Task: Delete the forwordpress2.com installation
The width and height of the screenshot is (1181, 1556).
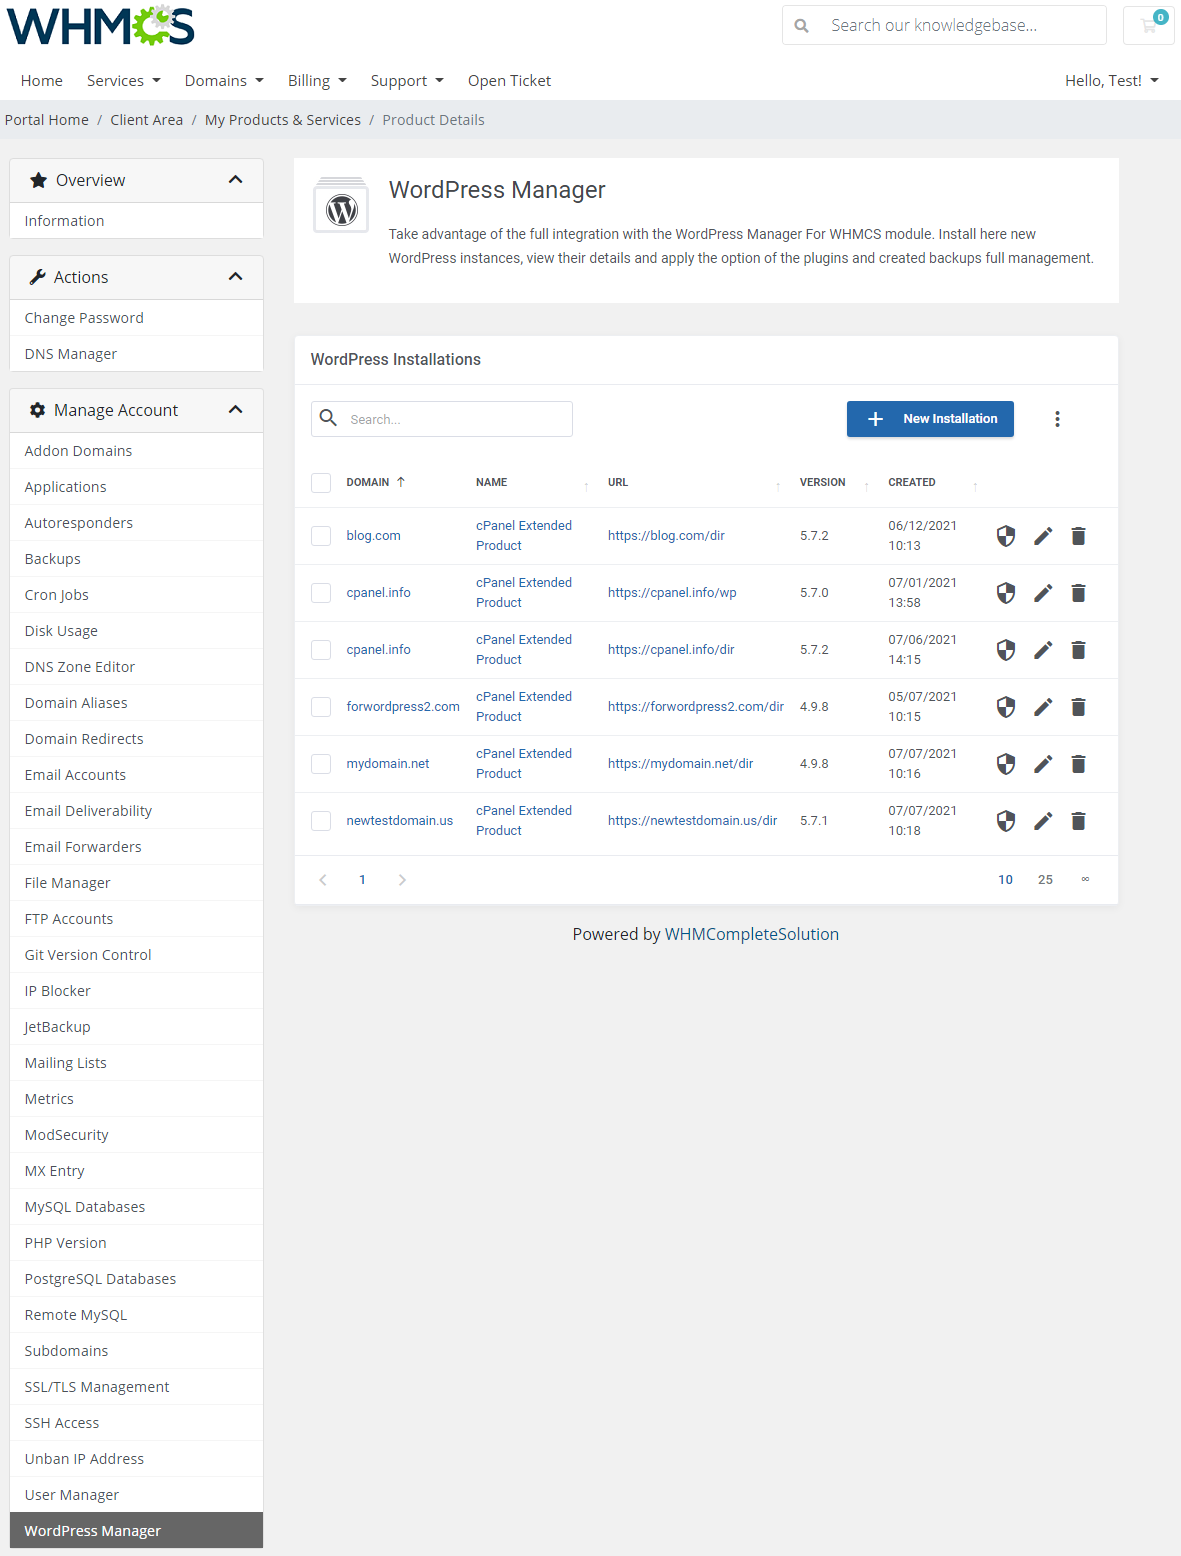Action: coord(1078,707)
